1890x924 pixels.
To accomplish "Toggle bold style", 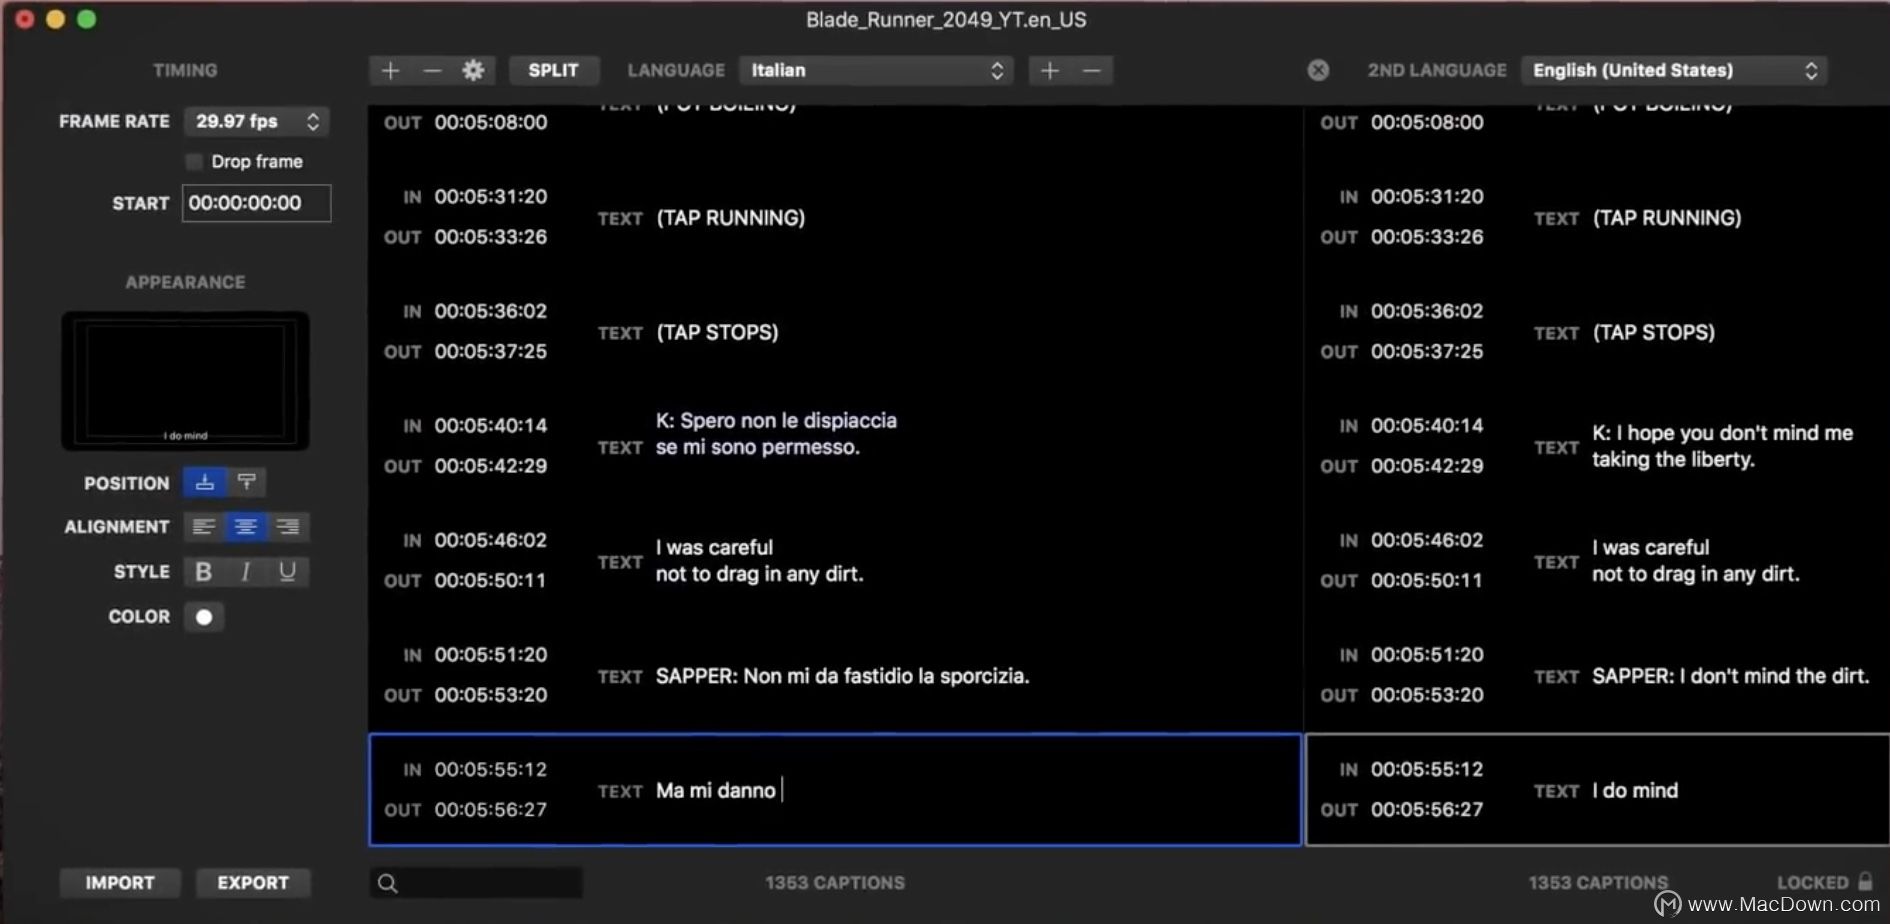I will [x=204, y=571].
